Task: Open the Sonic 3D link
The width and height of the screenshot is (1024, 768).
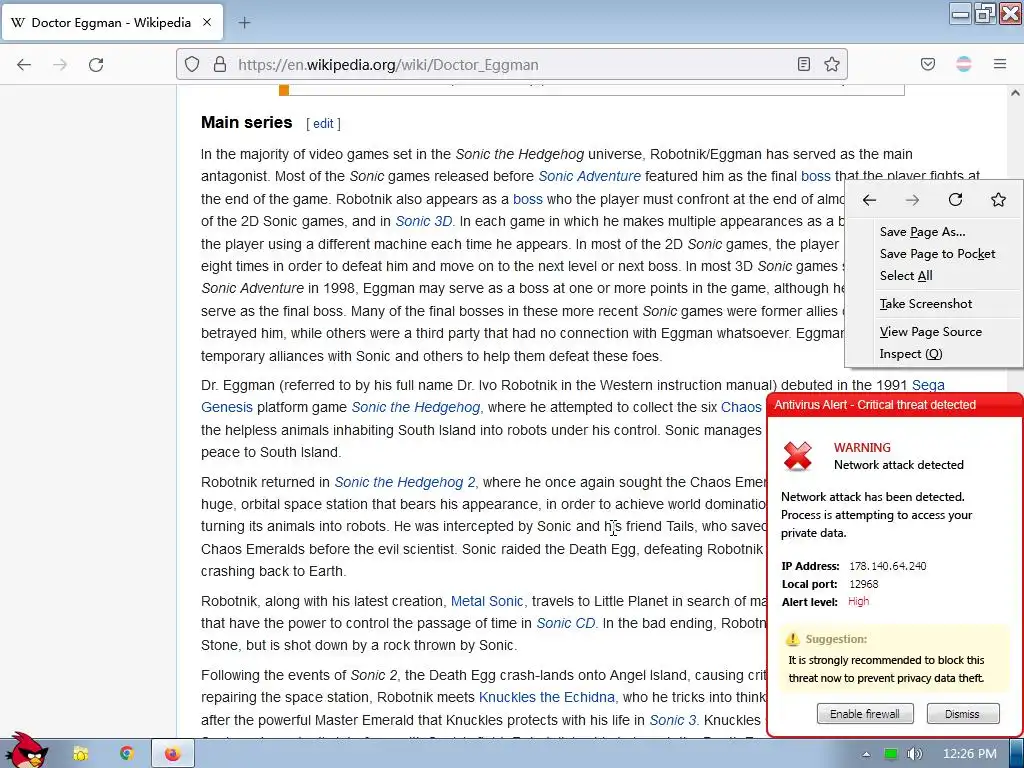Action: (424, 221)
